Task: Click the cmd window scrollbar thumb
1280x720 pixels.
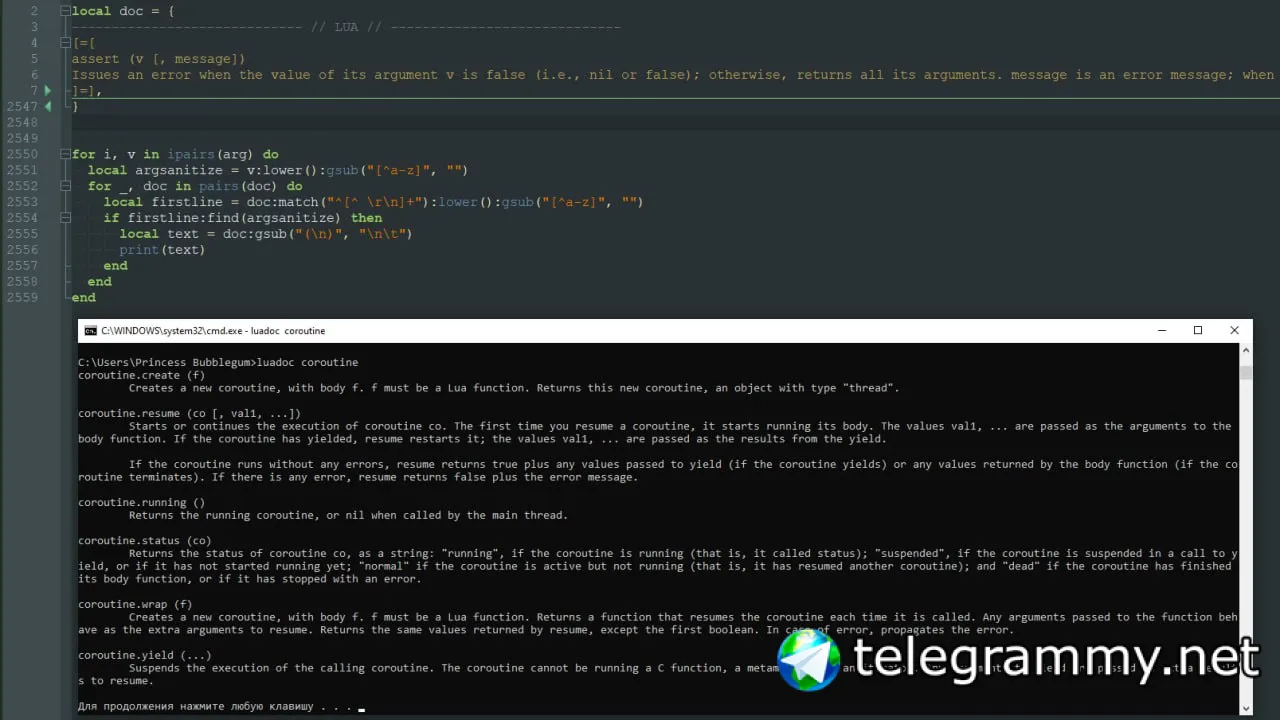Action: pyautogui.click(x=1245, y=373)
